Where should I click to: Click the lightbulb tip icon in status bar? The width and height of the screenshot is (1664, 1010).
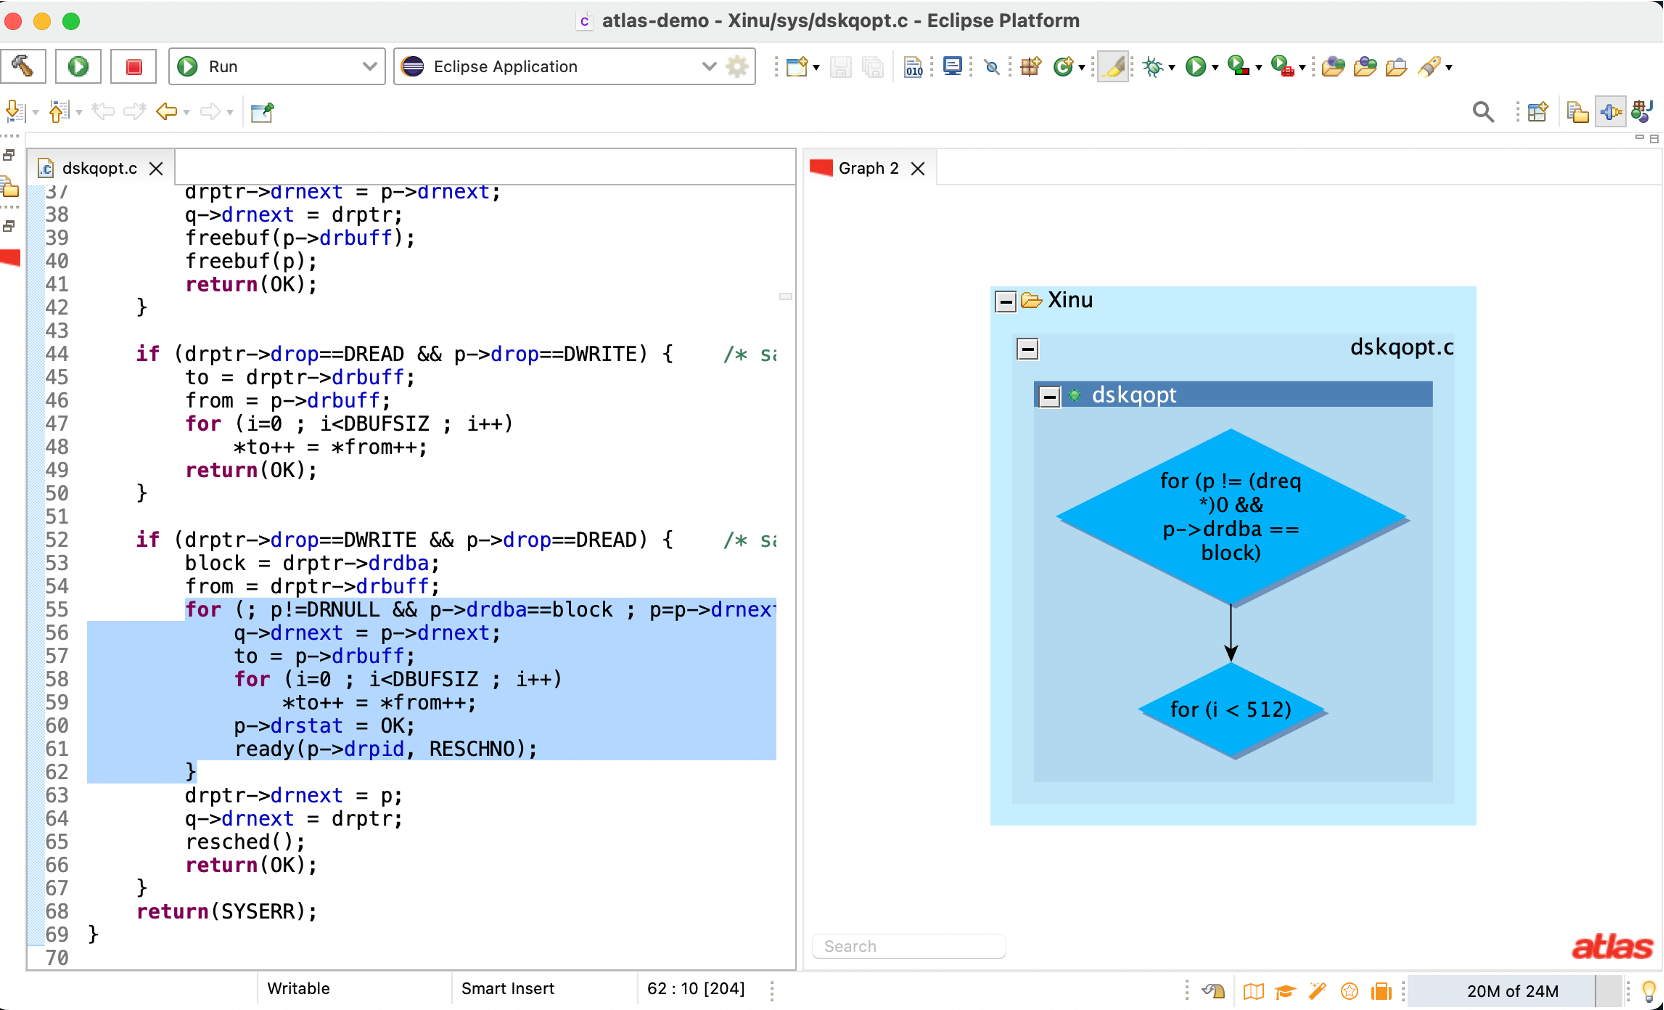pyautogui.click(x=1649, y=991)
